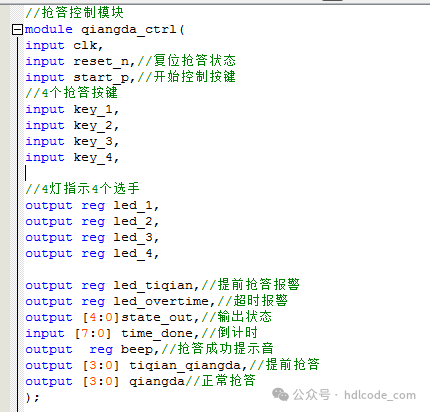This screenshot has width=430, height=412.
Task: Click the comment //提前抢答 after tiqian_qiangda
Action: tap(285, 365)
